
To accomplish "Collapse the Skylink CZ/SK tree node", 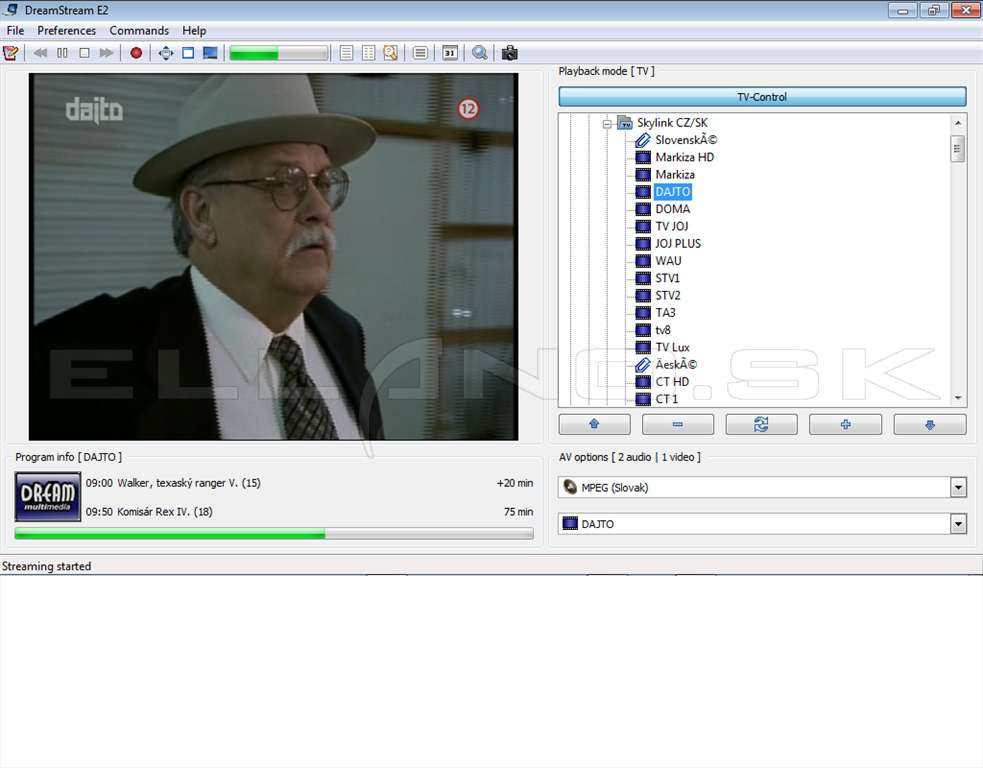I will coord(607,124).
